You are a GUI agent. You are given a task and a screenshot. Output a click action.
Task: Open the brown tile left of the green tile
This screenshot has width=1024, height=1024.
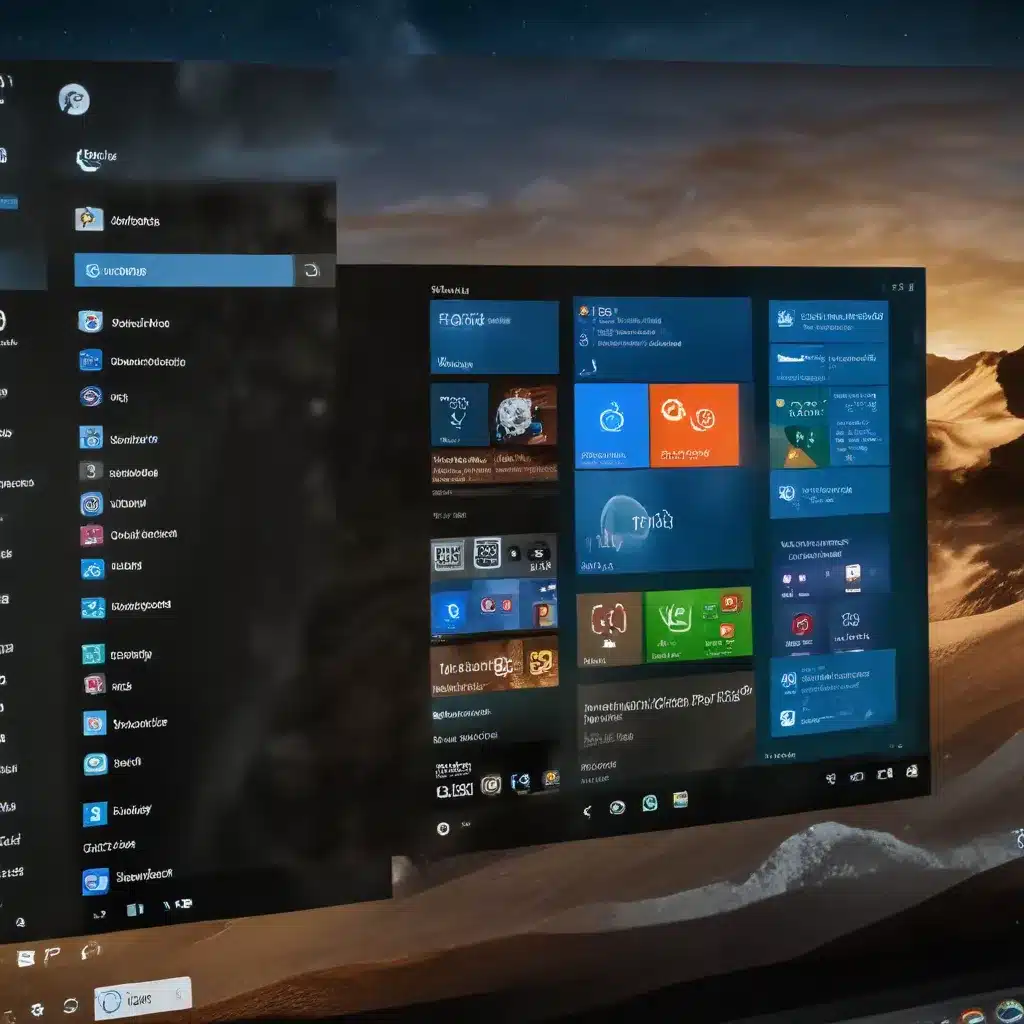point(609,630)
